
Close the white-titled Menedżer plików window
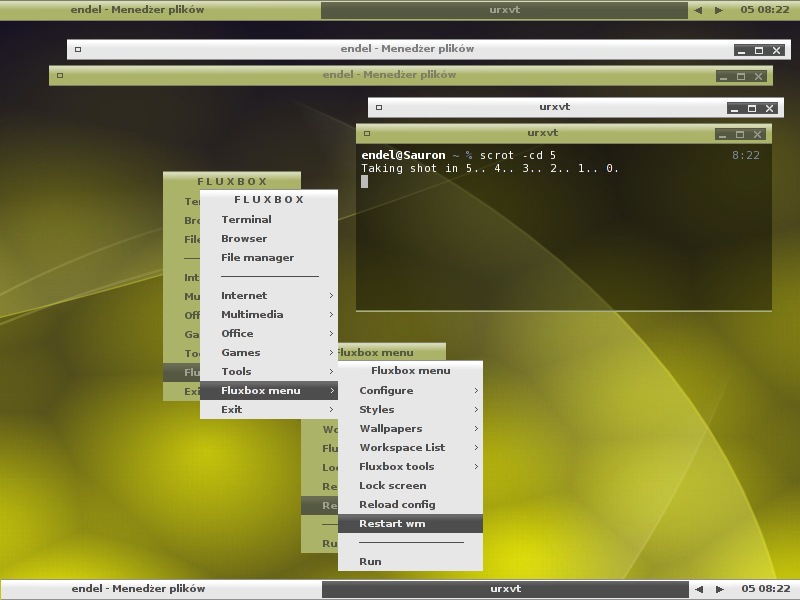point(777,50)
